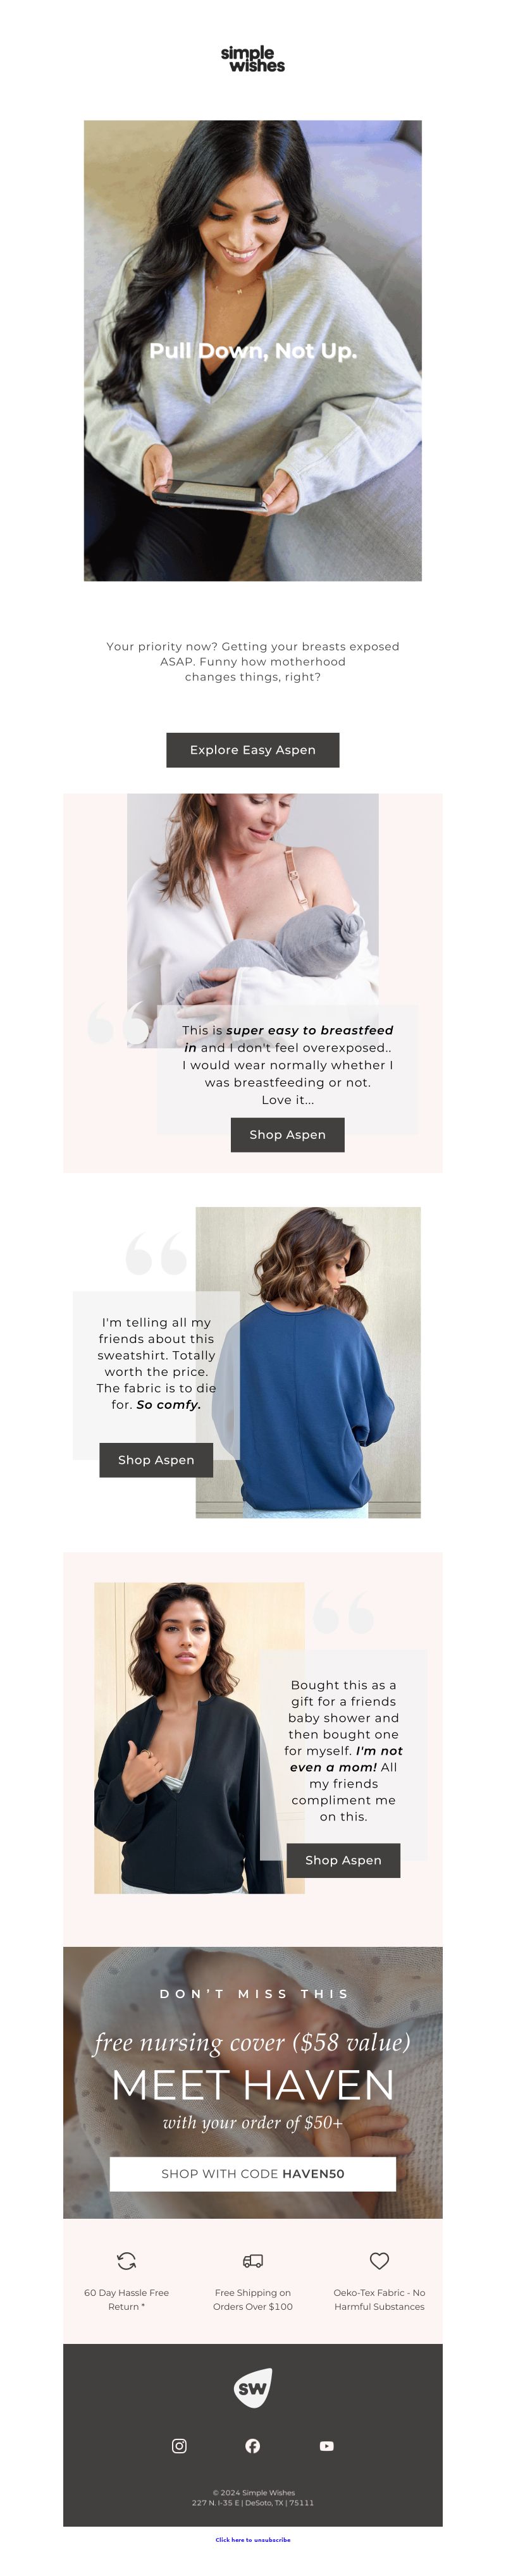Image resolution: width=506 pixels, height=2576 pixels.
Task: Open the Facebook icon in footer
Action: tap(253, 2446)
